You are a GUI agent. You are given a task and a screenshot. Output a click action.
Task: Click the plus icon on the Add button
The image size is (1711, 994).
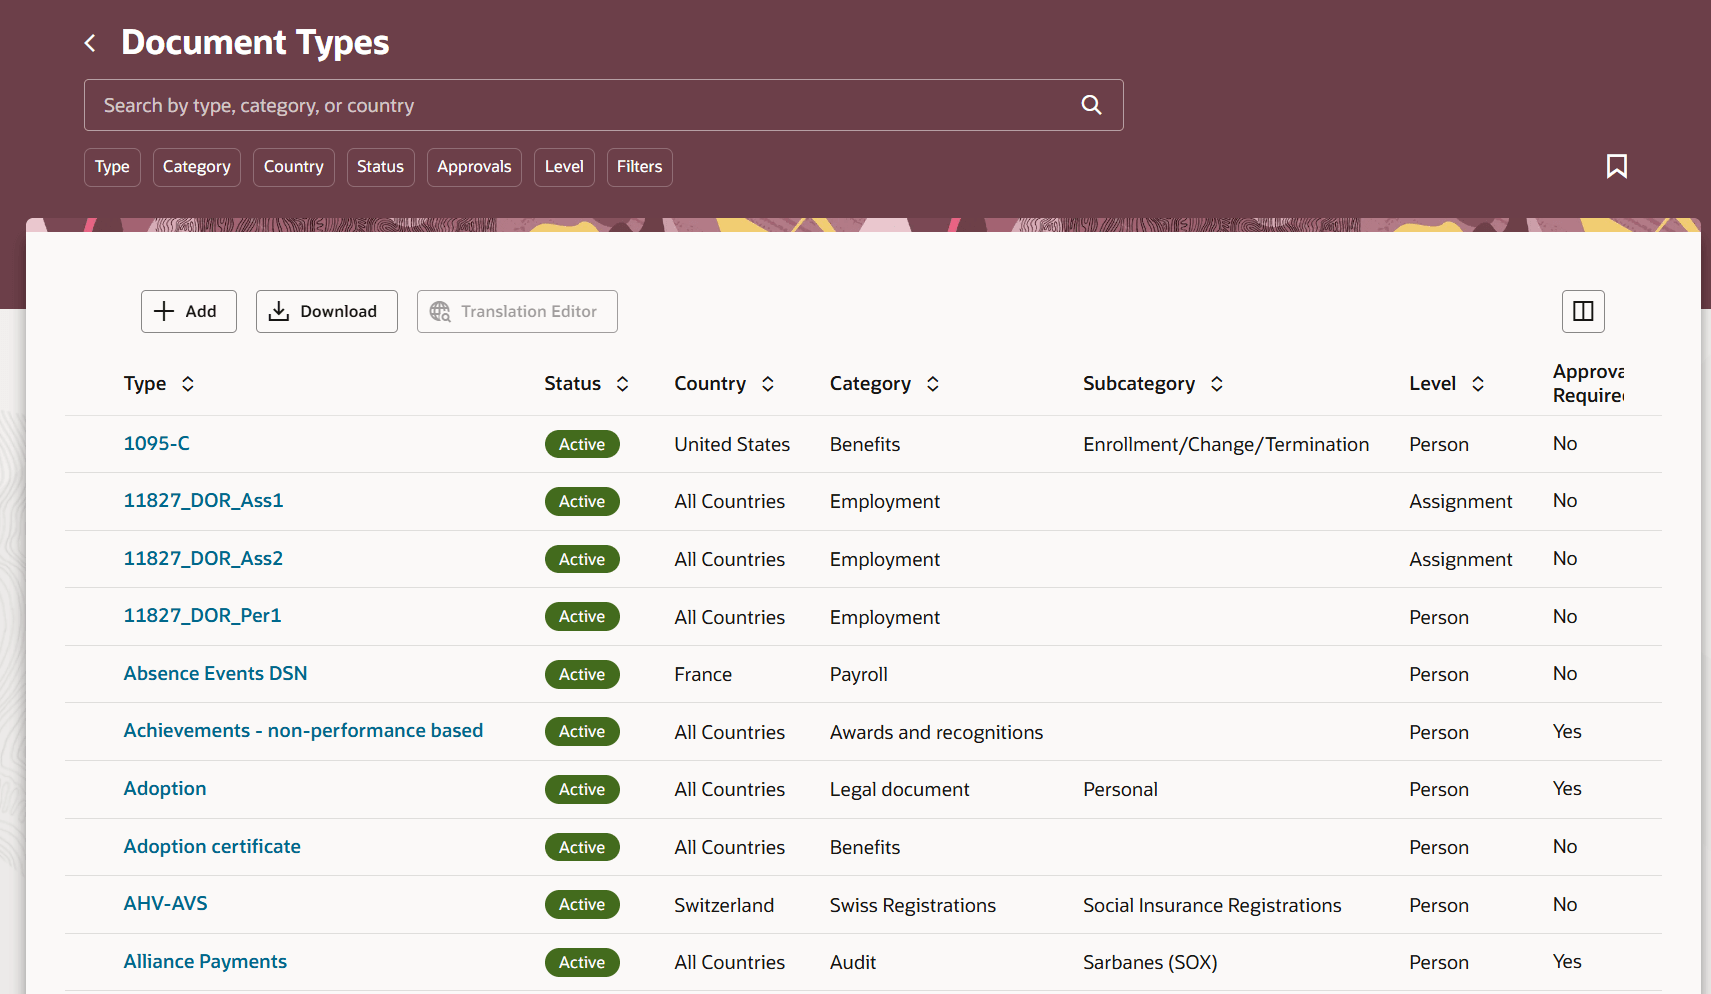coord(165,311)
